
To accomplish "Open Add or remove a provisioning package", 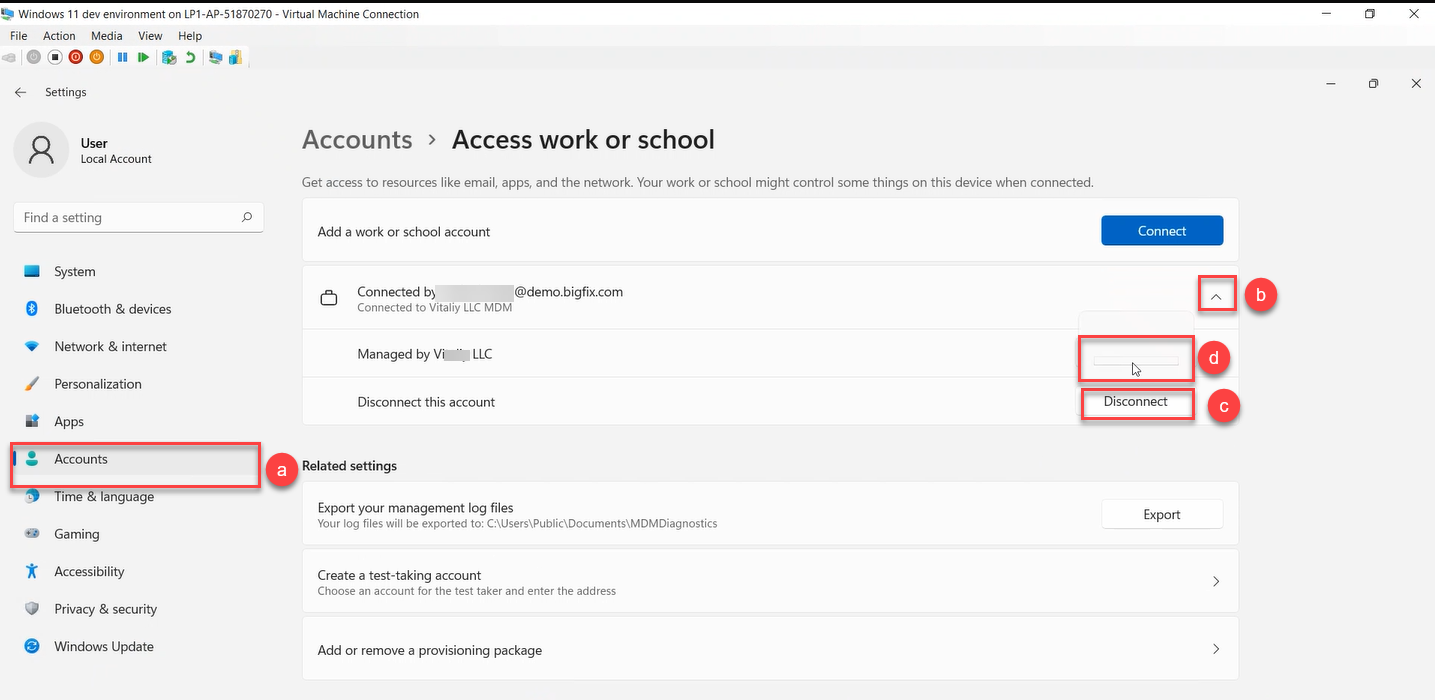I will 770,650.
